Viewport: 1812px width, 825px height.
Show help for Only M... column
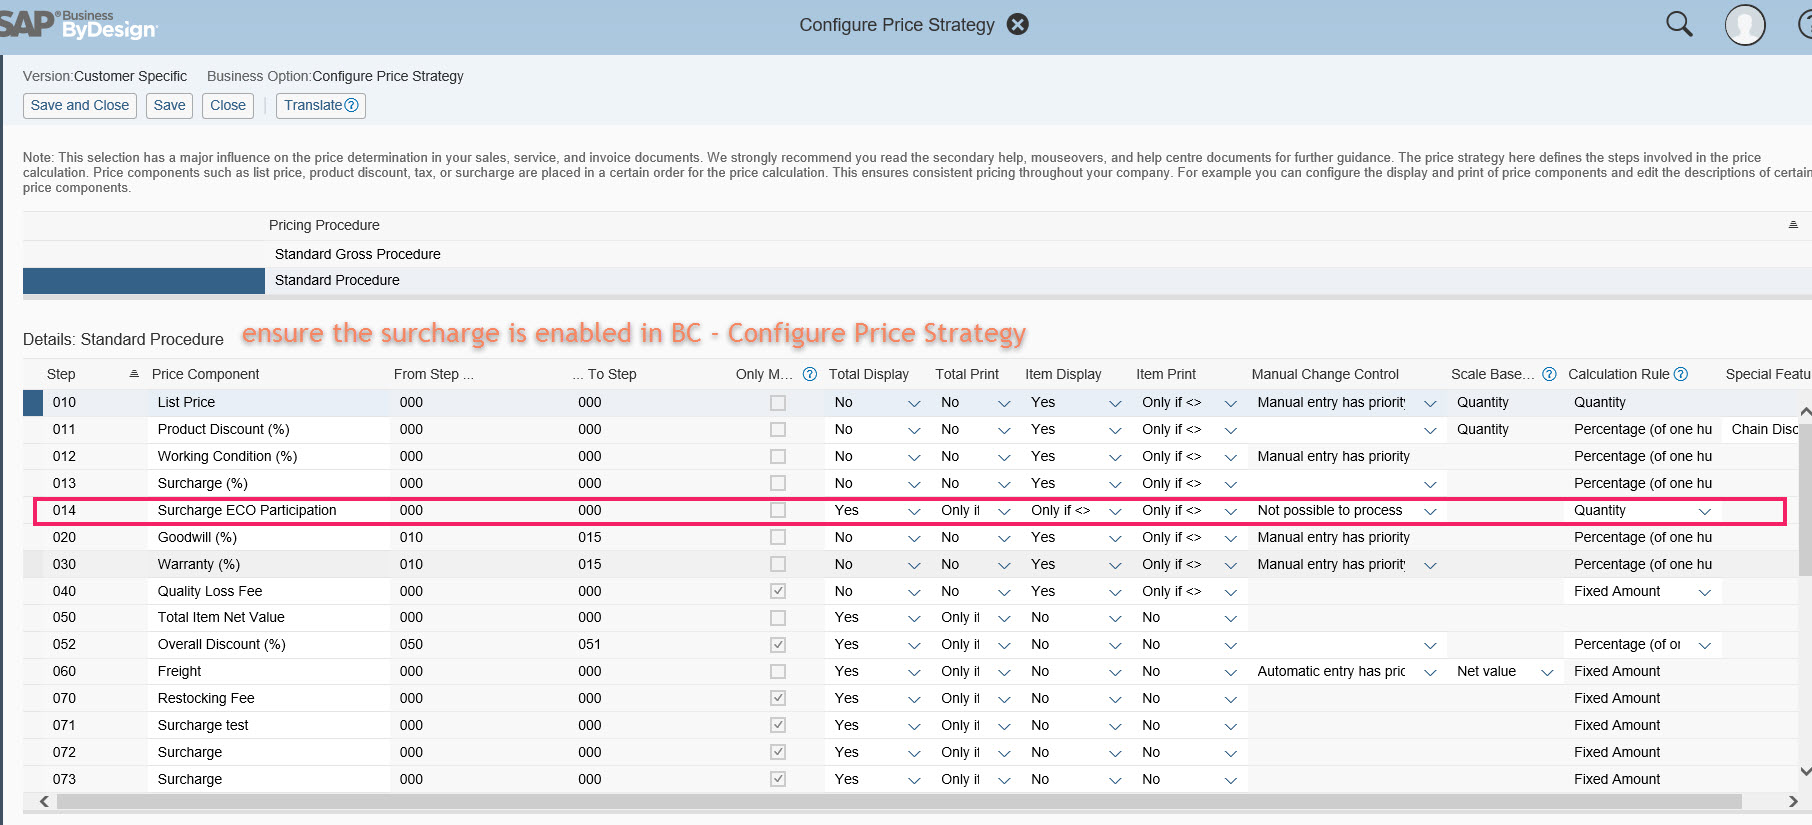click(x=810, y=374)
